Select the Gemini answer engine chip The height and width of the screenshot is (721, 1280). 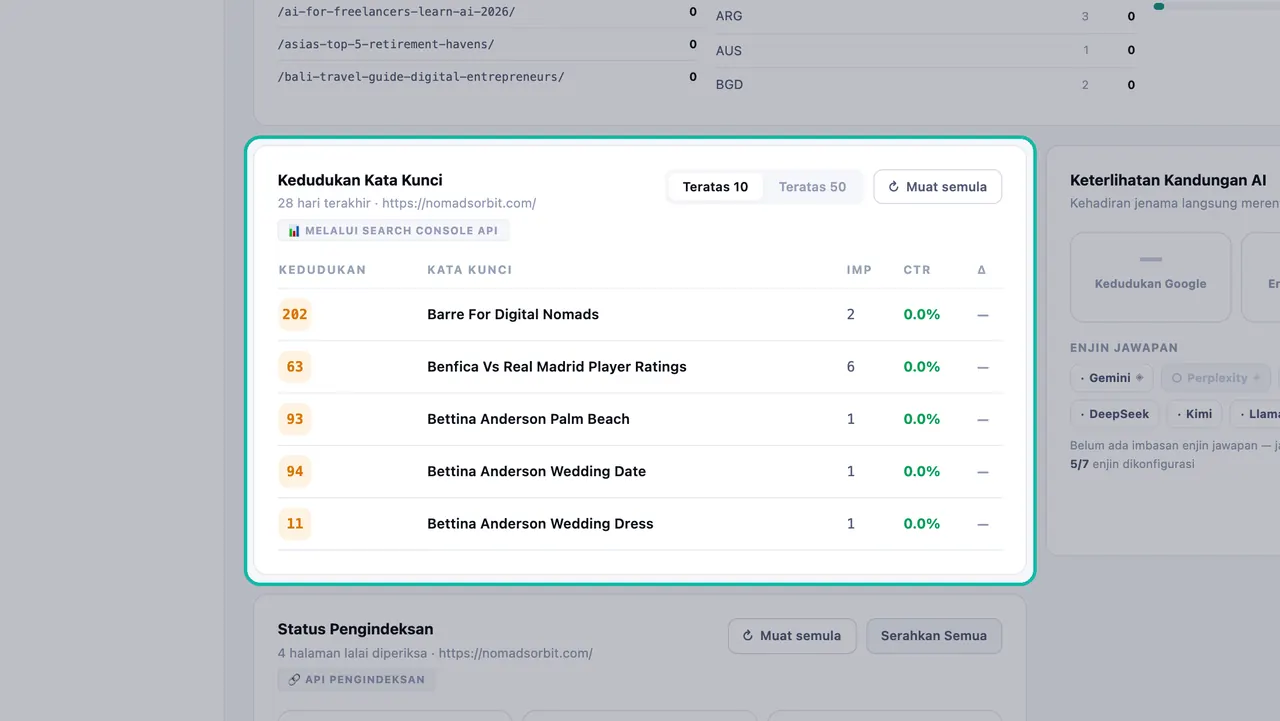click(1111, 378)
